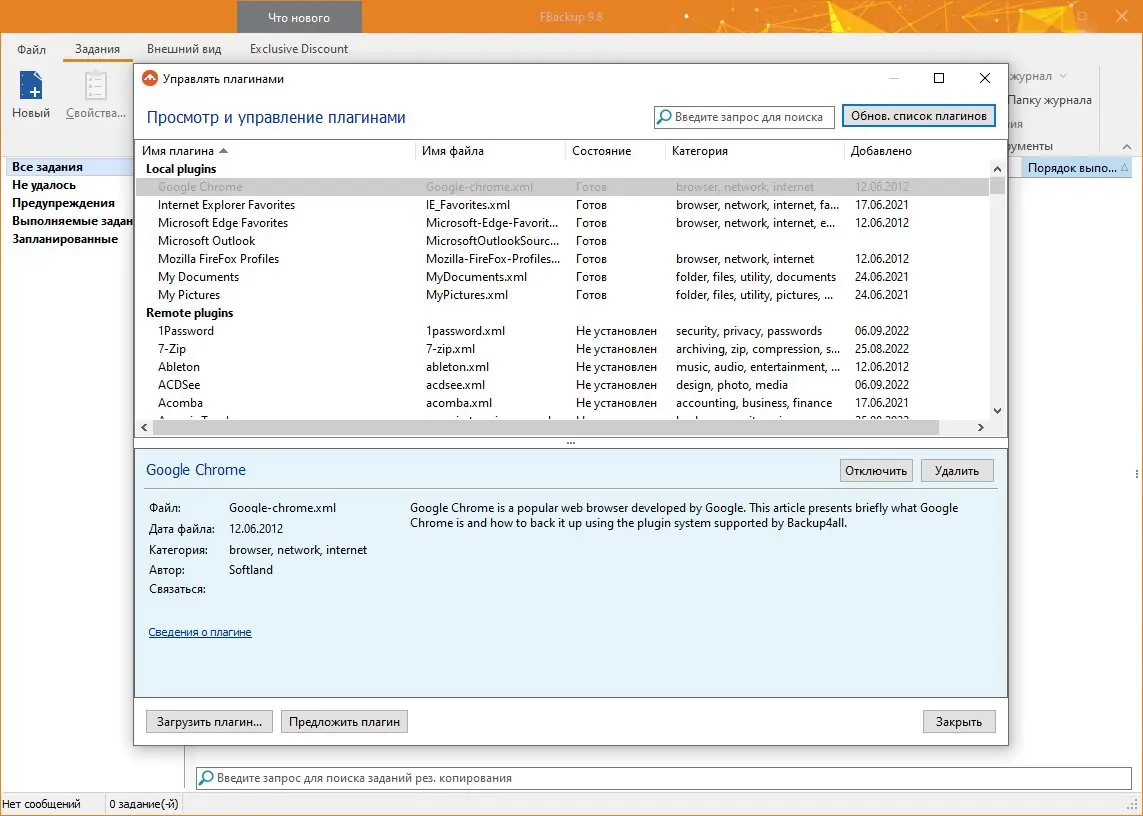1143x816 pixels.
Task: Select the Microsoft Outlook plugin
Action: [x=562, y=241]
